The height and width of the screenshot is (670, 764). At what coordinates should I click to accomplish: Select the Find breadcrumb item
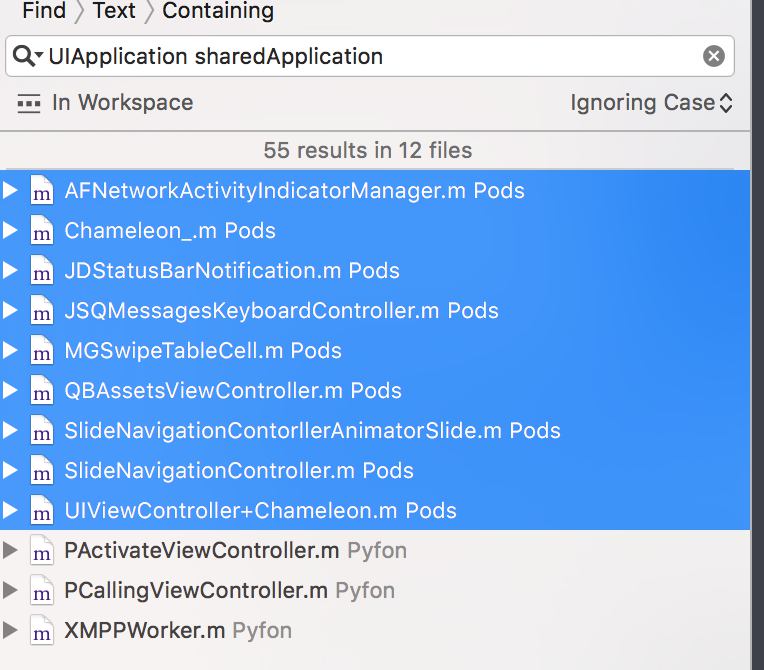click(44, 11)
